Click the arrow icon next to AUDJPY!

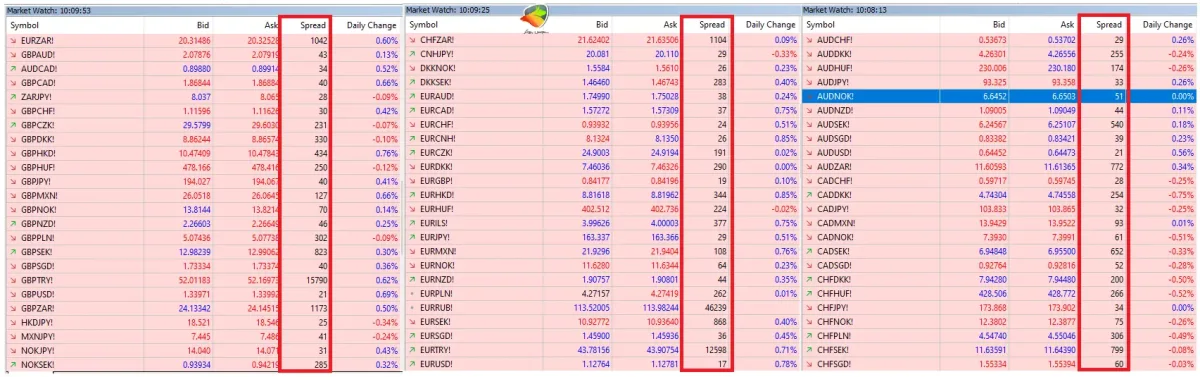tap(809, 82)
